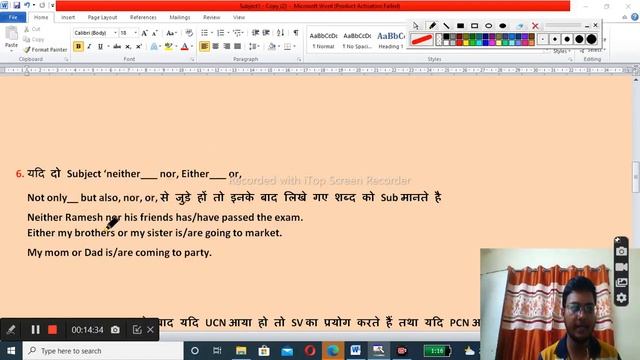Switch to the View tab

[x=239, y=18]
